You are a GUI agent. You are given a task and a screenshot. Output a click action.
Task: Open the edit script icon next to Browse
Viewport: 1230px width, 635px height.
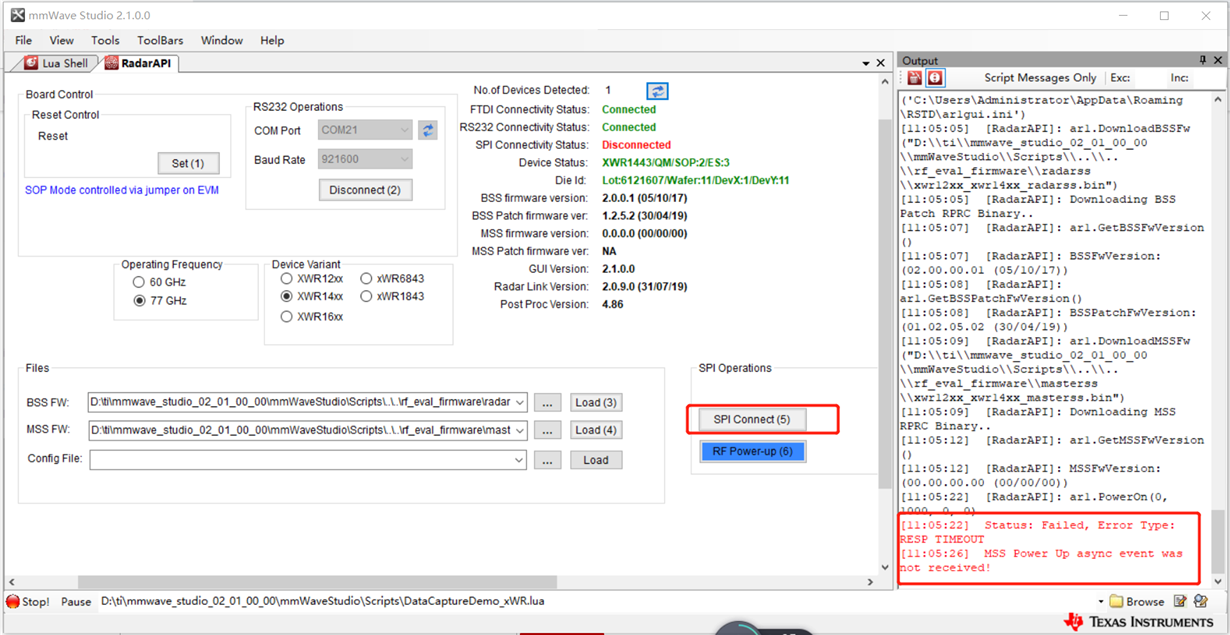(x=1180, y=601)
